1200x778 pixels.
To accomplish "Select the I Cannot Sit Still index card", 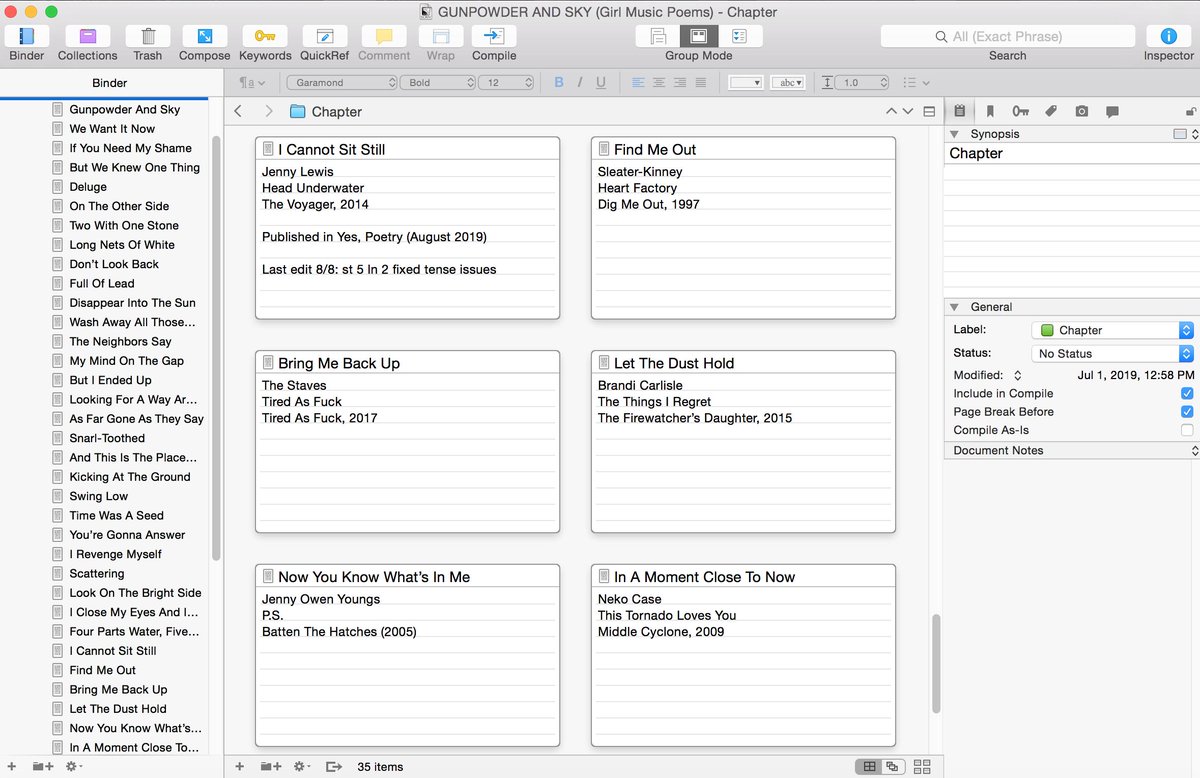I will [x=407, y=228].
